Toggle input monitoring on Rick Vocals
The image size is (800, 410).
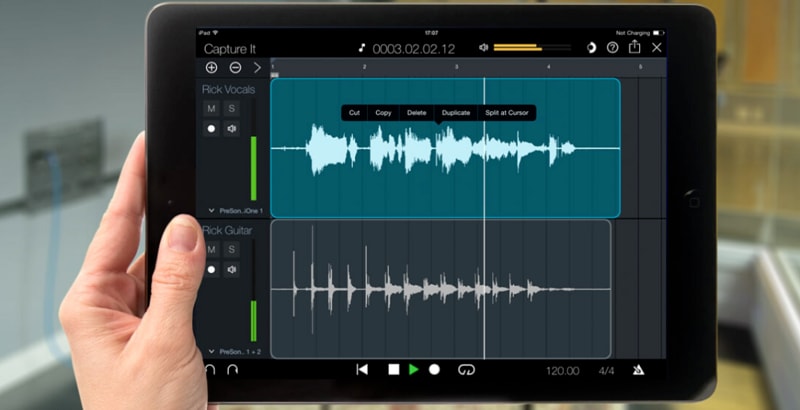(232, 129)
